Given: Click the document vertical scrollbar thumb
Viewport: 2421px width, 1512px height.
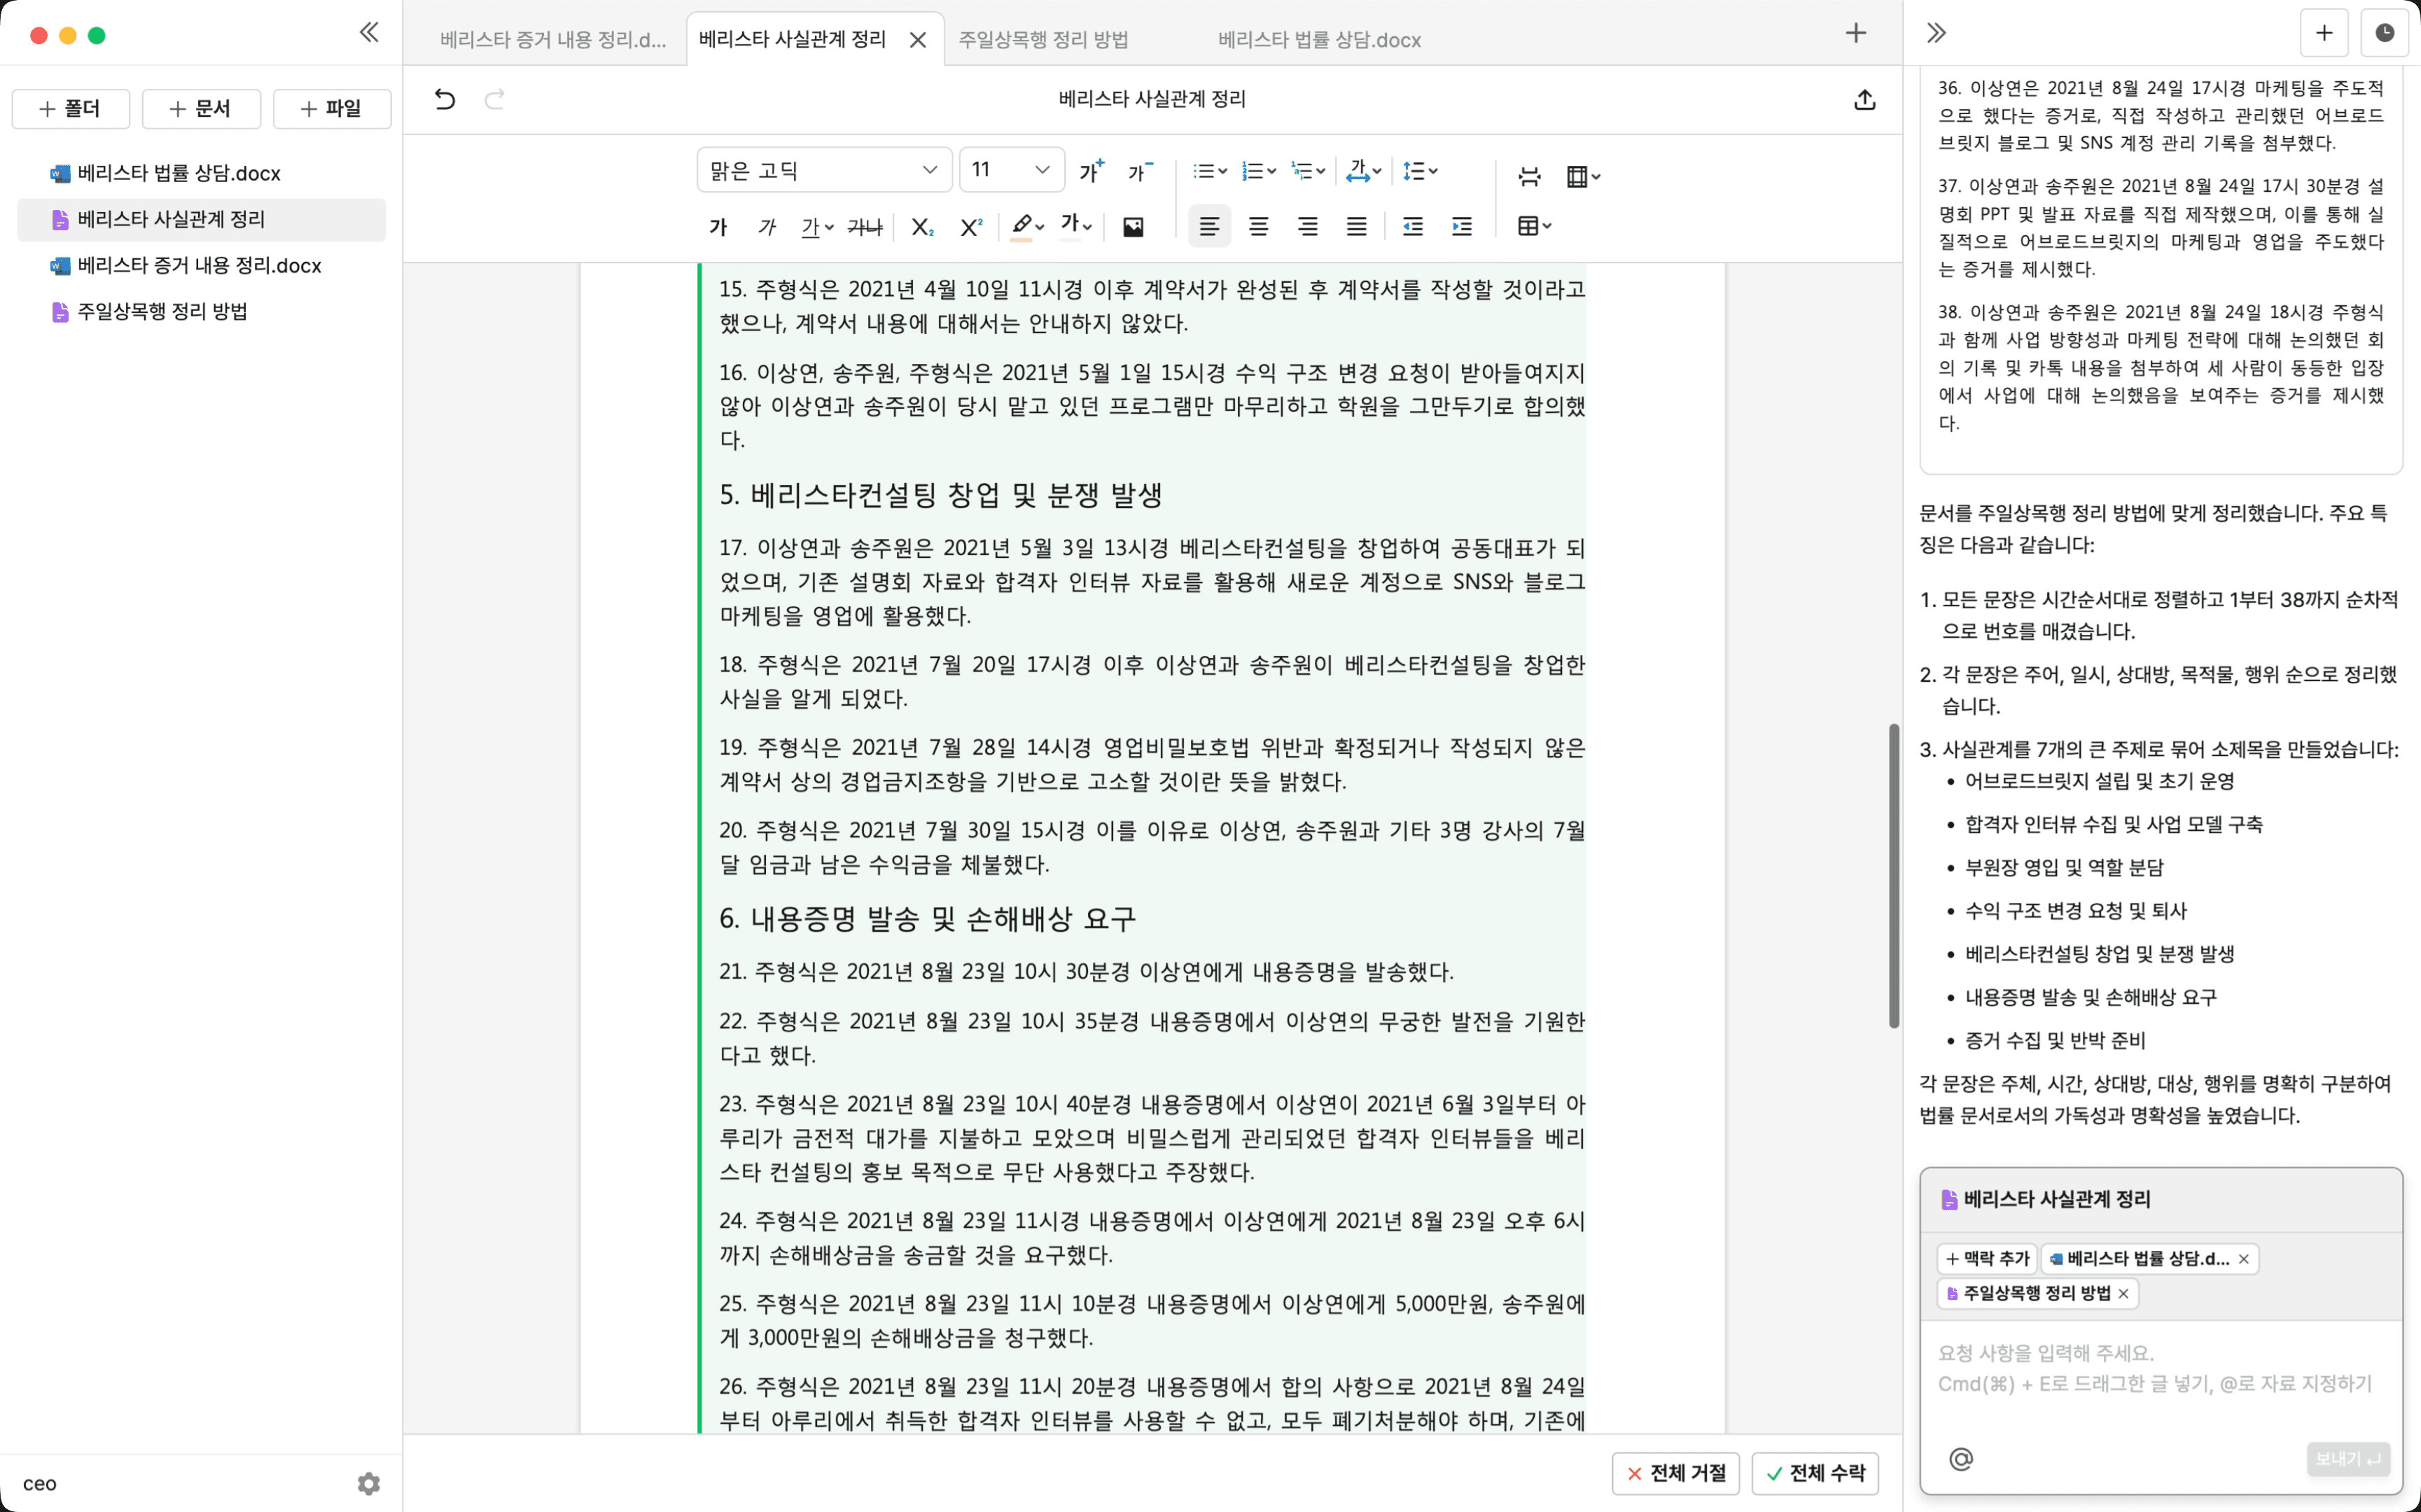Looking at the screenshot, I should [1893, 875].
